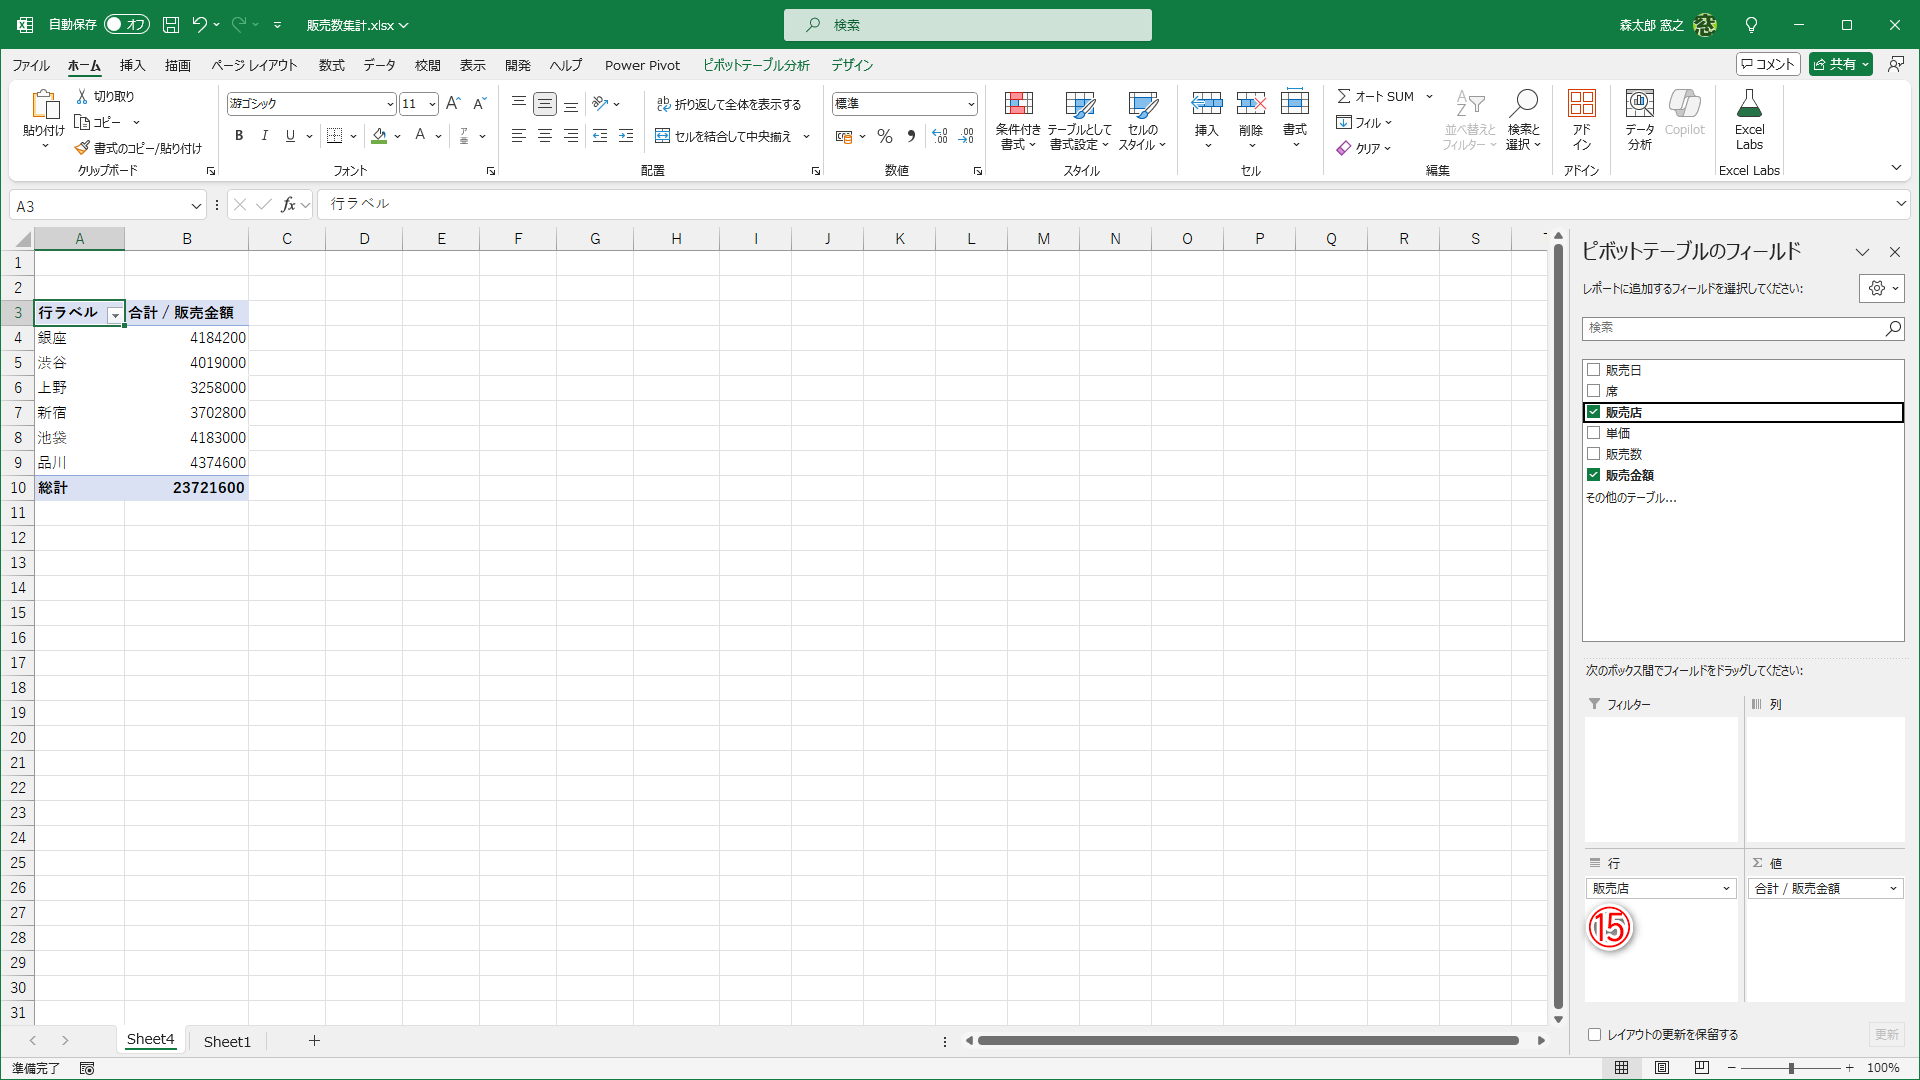The image size is (1920, 1080).
Task: Uncheck the 販売金額 field checkbox
Action: coord(1594,475)
